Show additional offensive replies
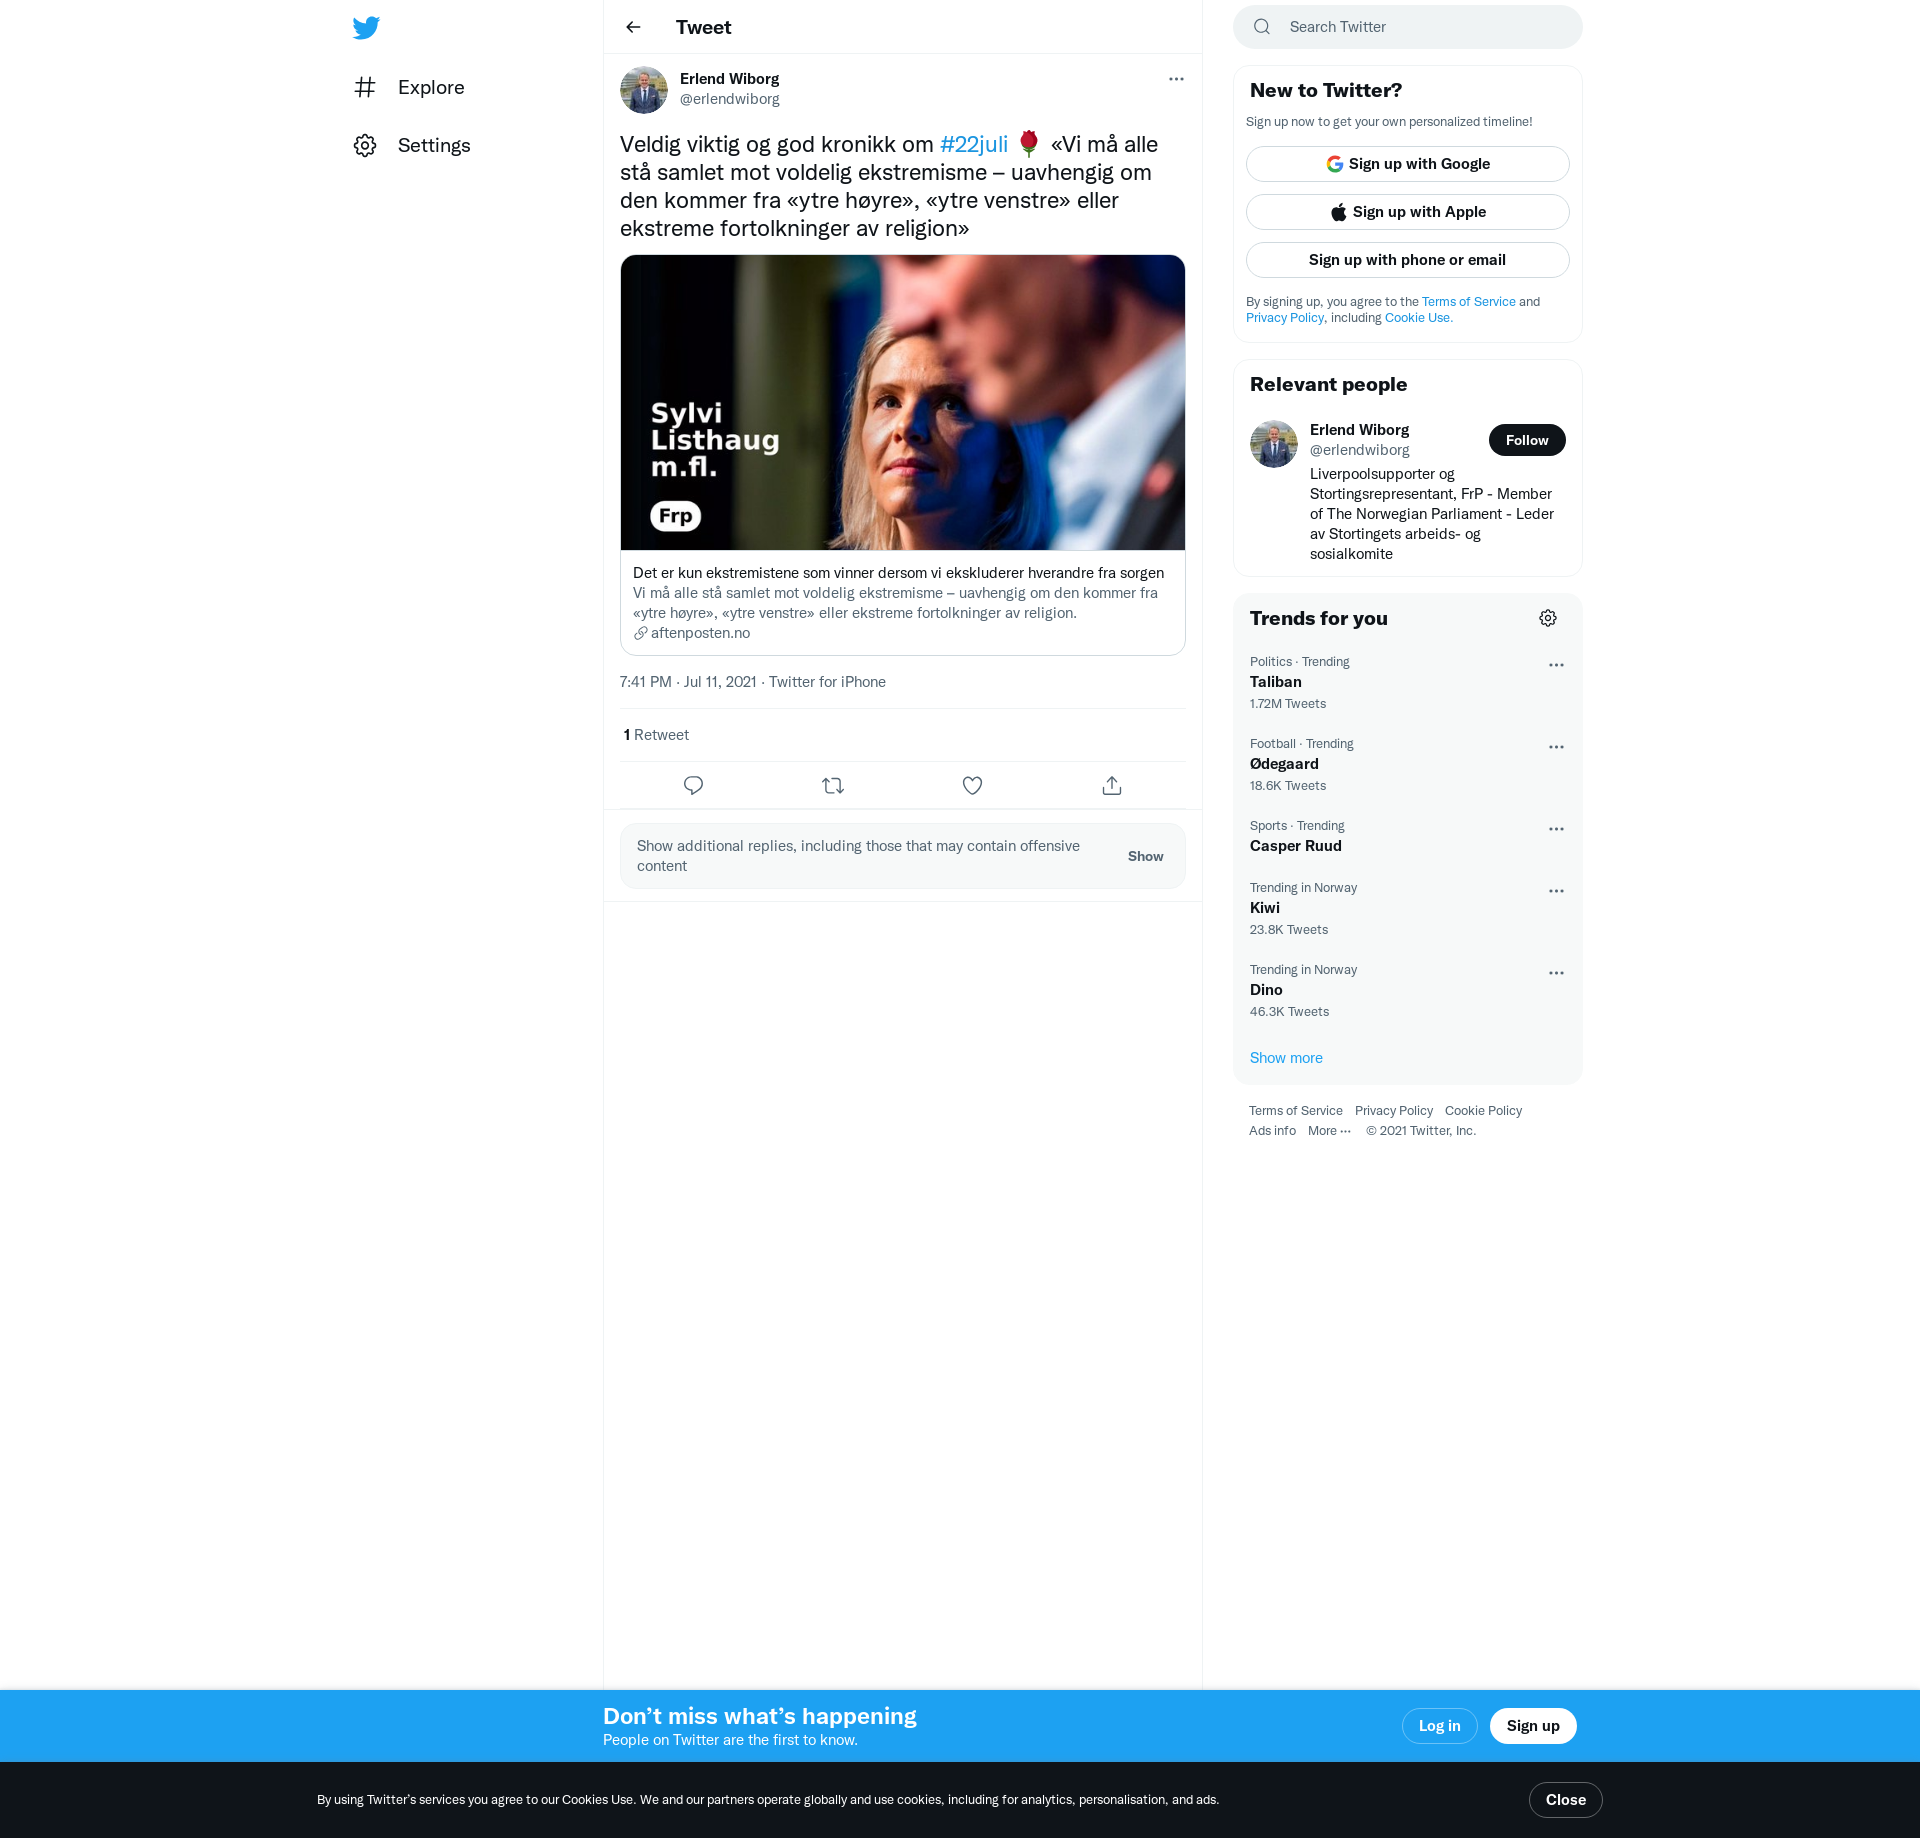The image size is (1920, 1838). (1146, 856)
